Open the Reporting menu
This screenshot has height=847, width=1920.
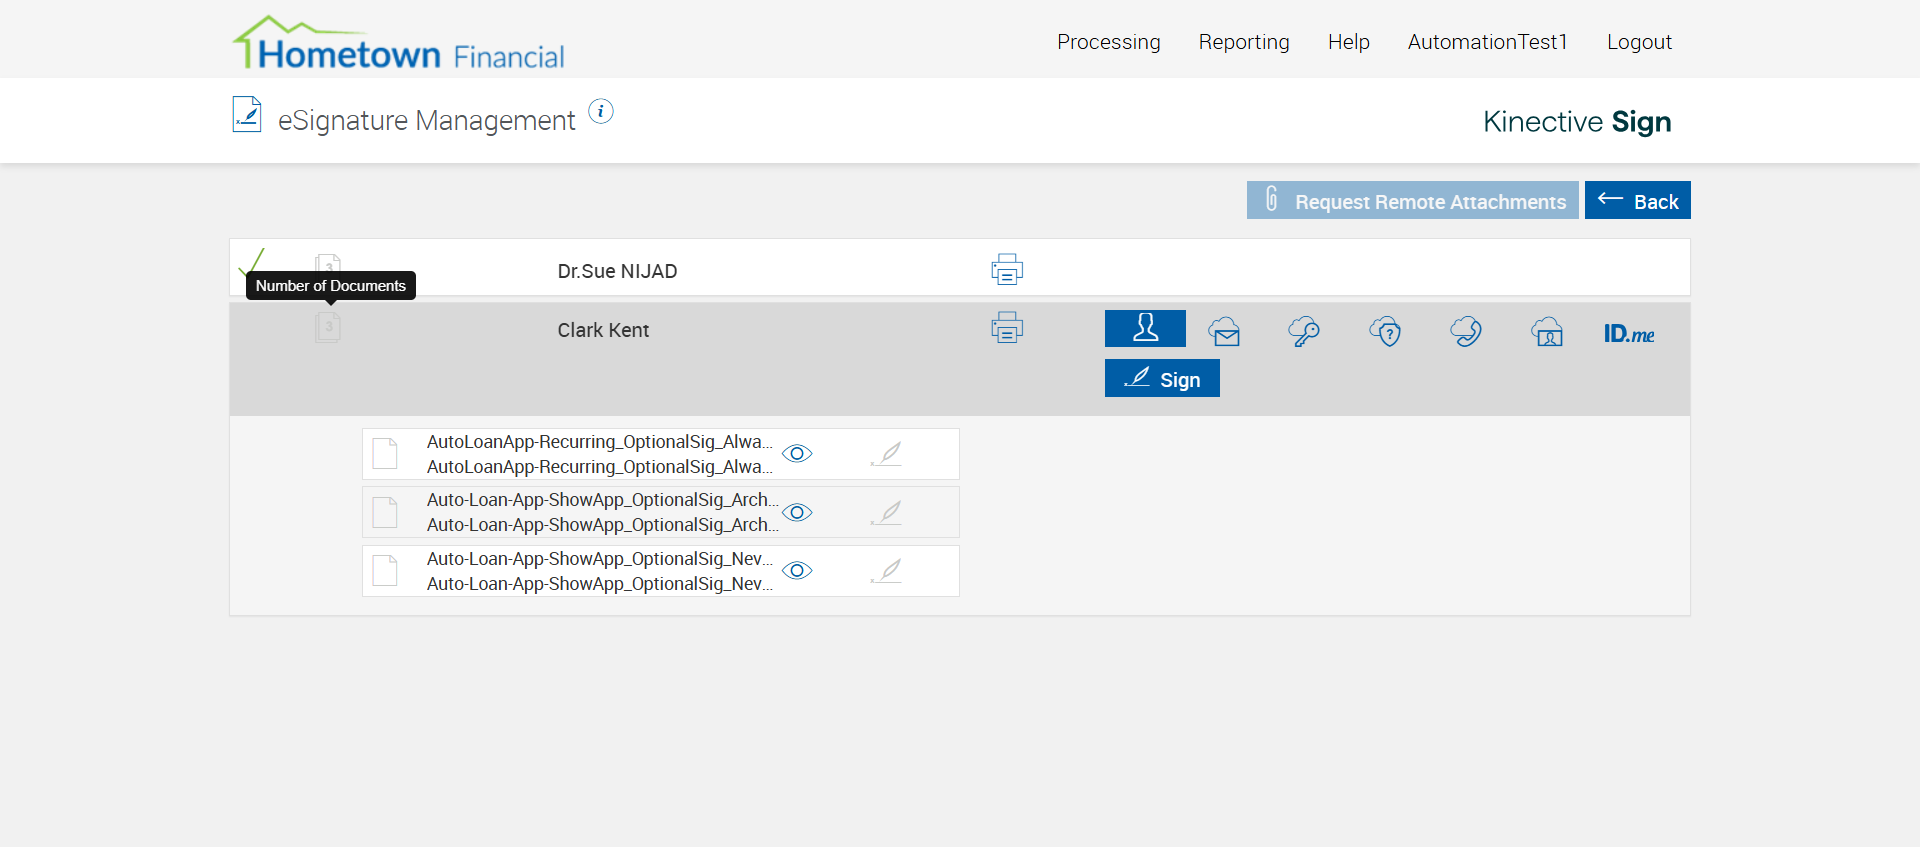pos(1244,42)
